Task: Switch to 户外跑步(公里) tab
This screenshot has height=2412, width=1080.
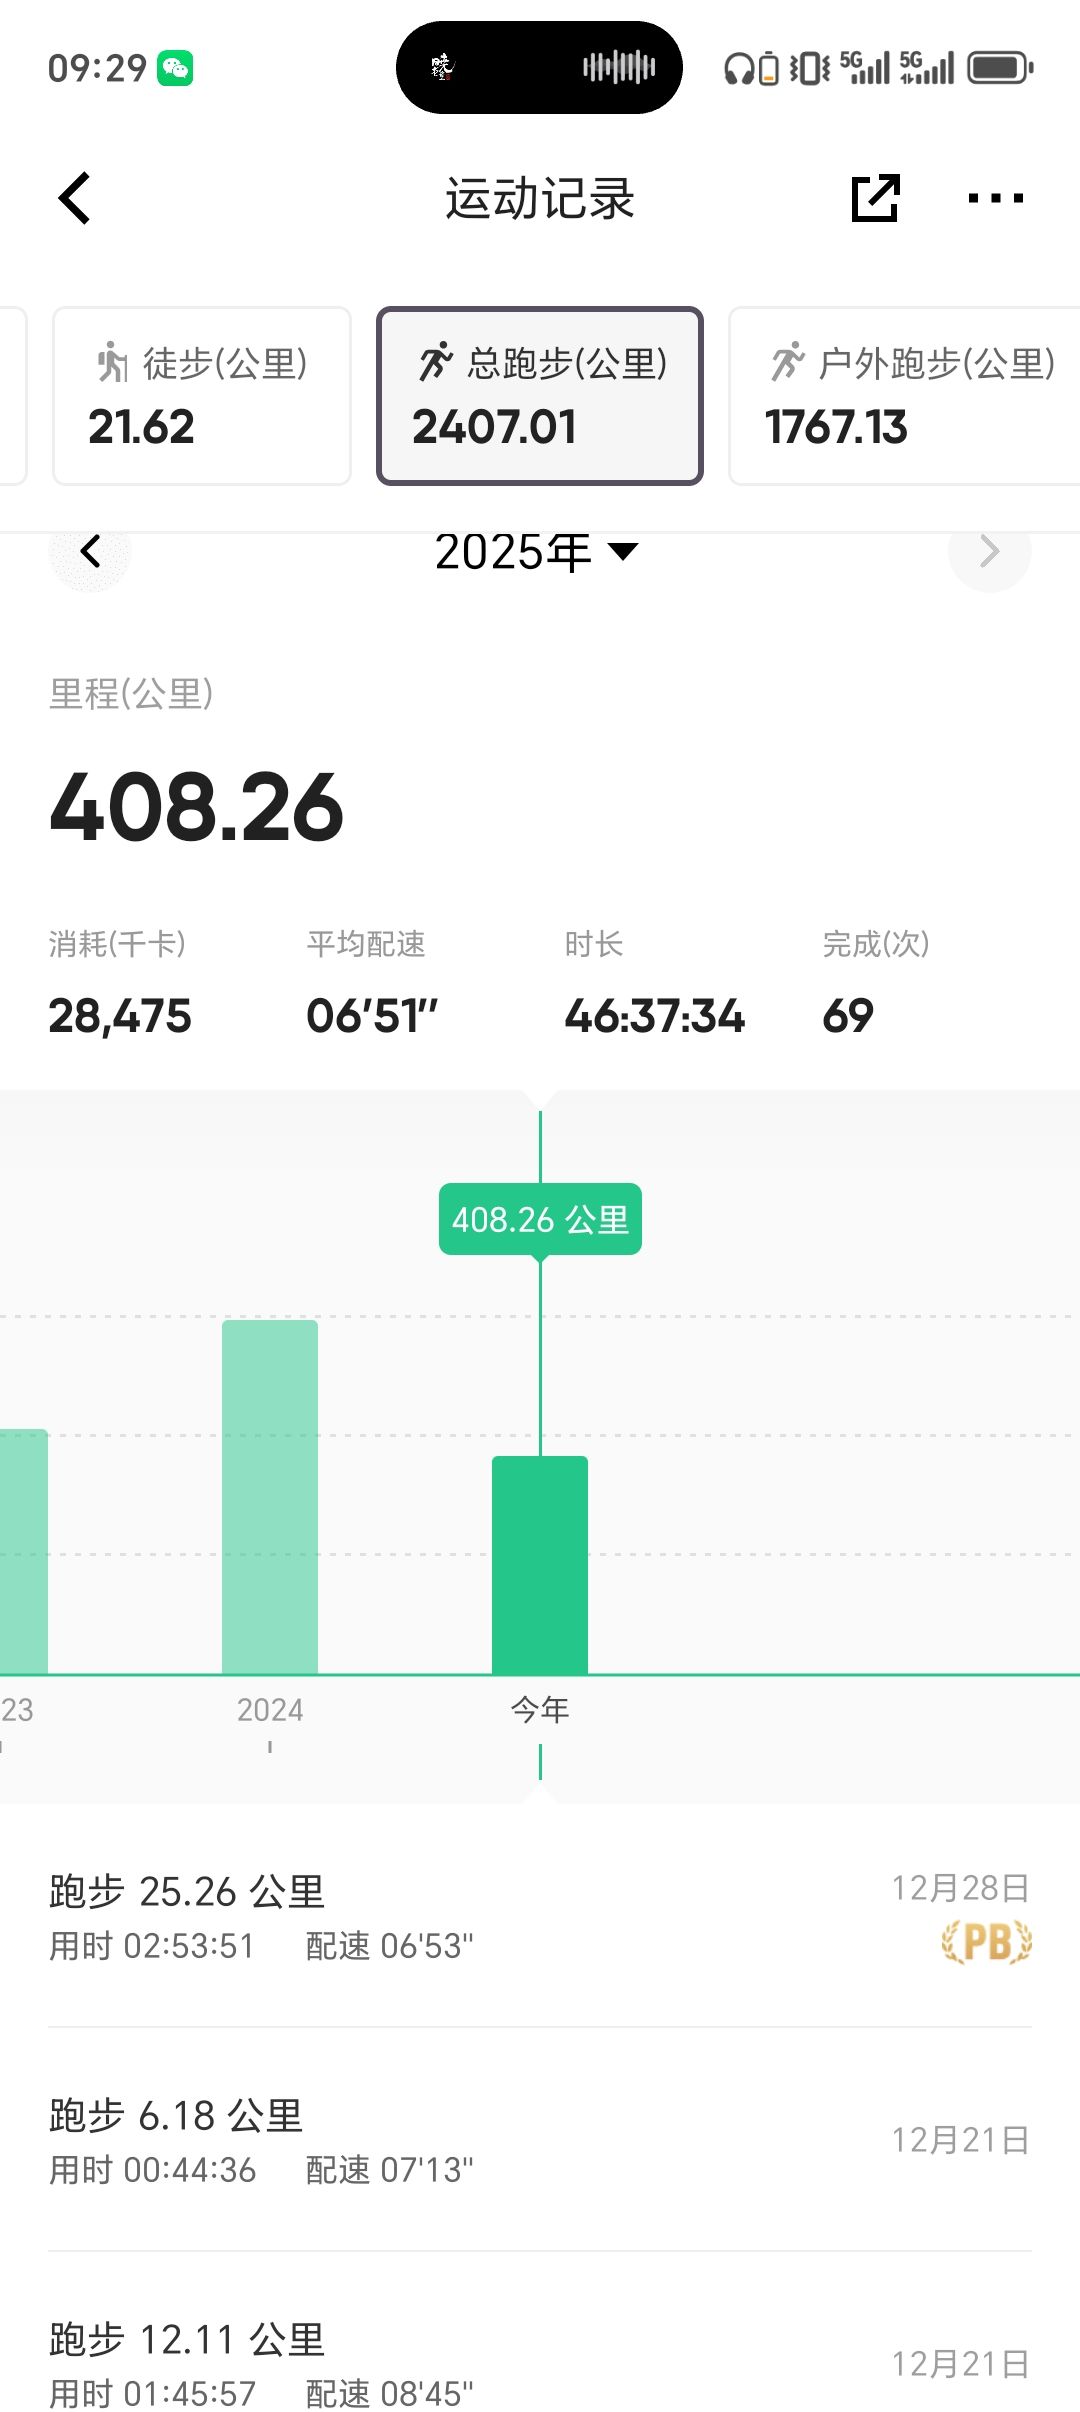Action: (x=905, y=396)
